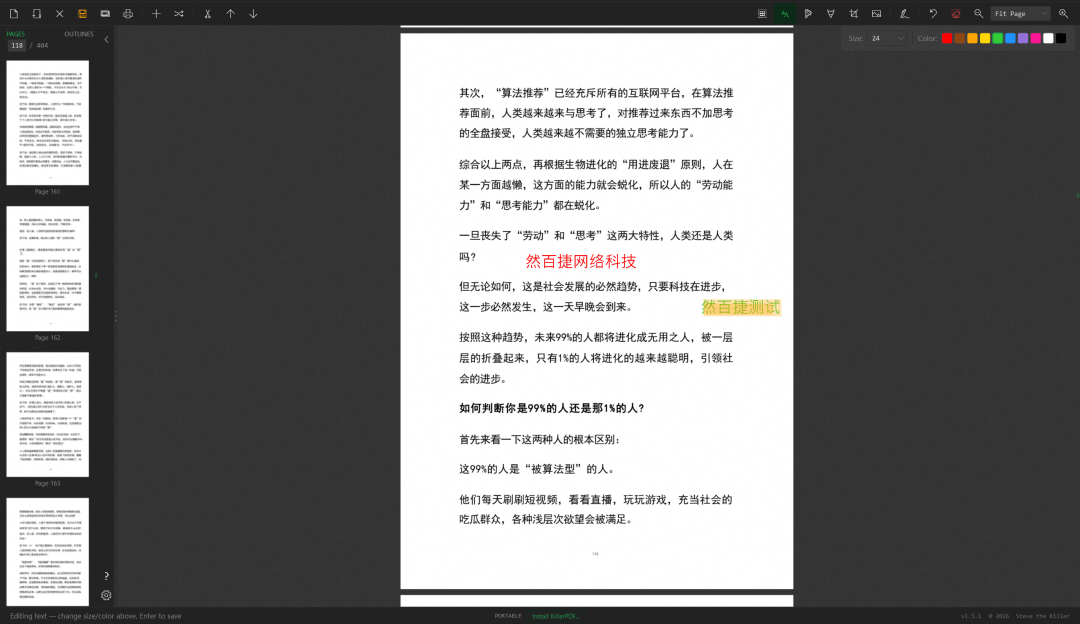Open a PDF file with the import icon
This screenshot has height=624, width=1080.
coord(37,14)
